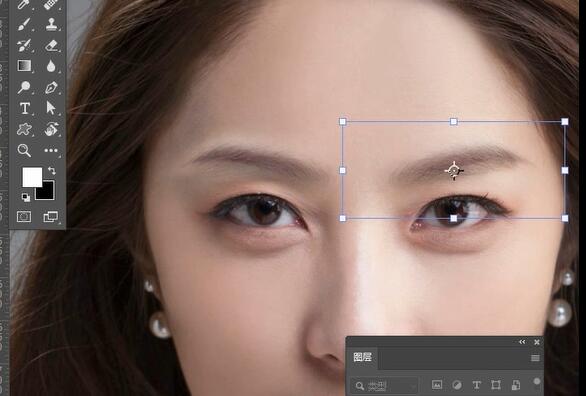This screenshot has width=586, height=396.
Task: Select the Pen tool
Action: tap(51, 87)
